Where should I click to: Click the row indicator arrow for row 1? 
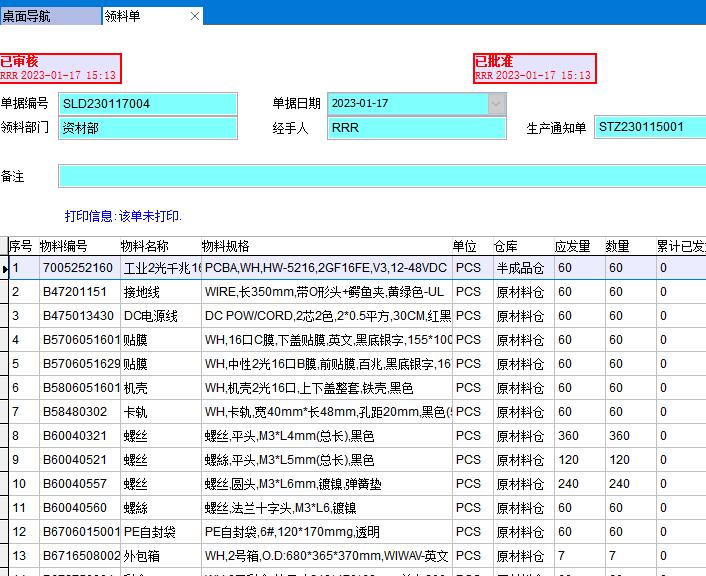[5, 268]
